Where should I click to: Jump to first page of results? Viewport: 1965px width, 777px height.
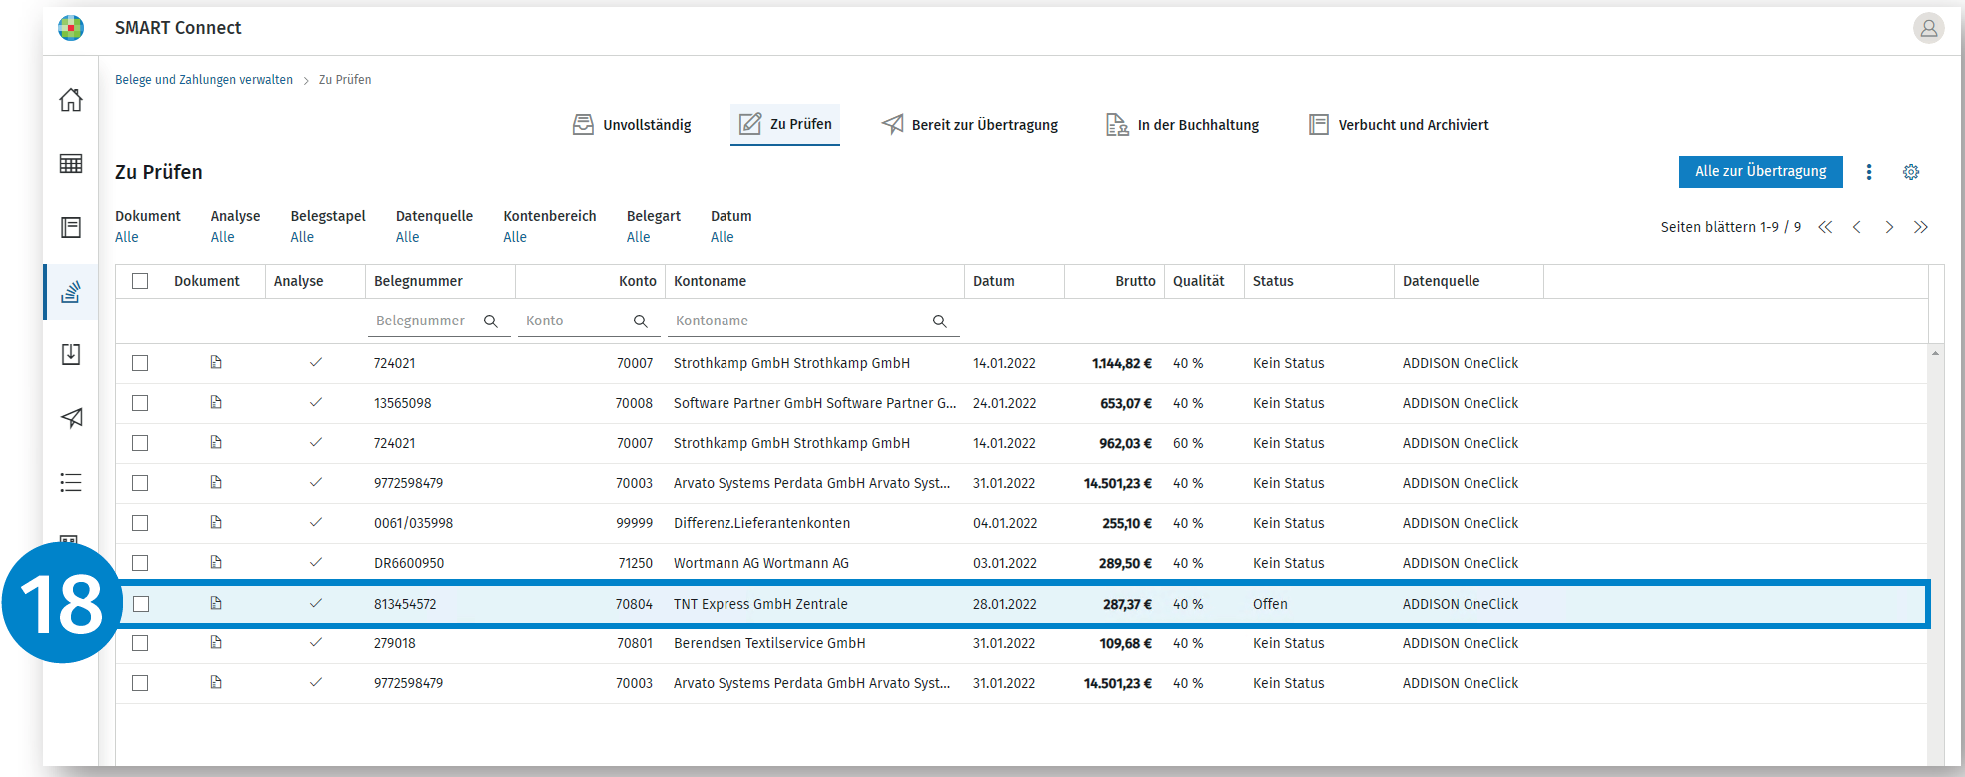click(1825, 227)
